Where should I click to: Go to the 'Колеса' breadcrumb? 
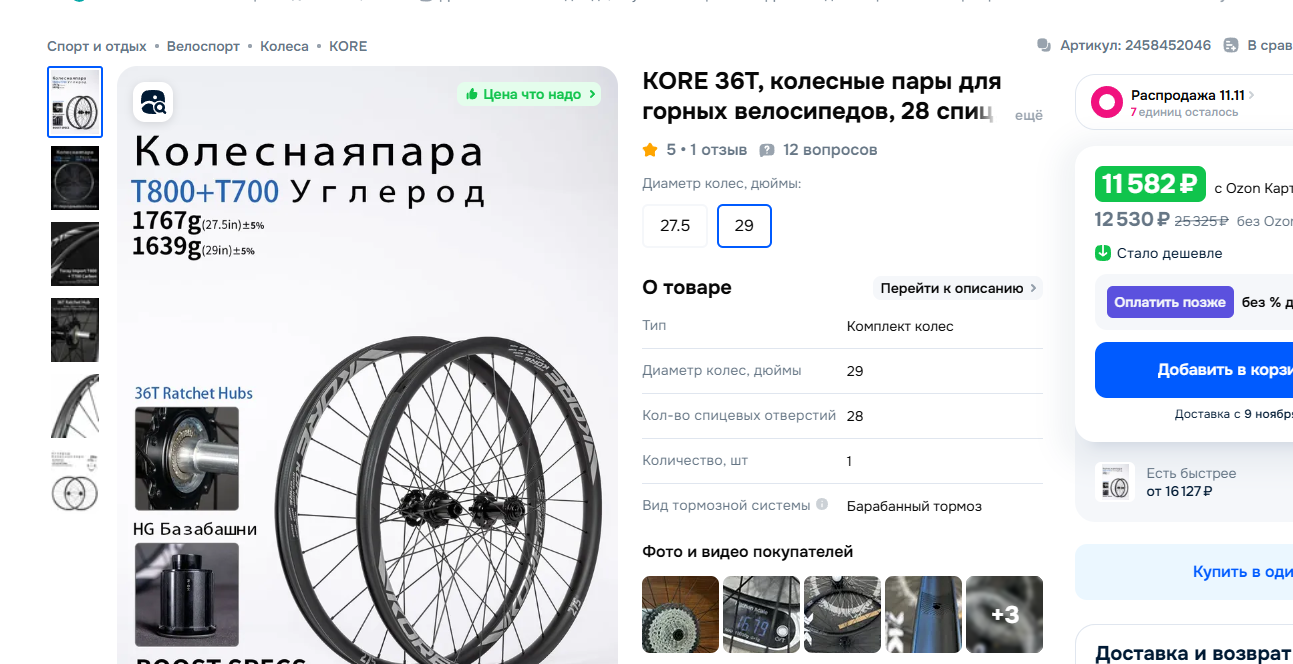coord(285,46)
